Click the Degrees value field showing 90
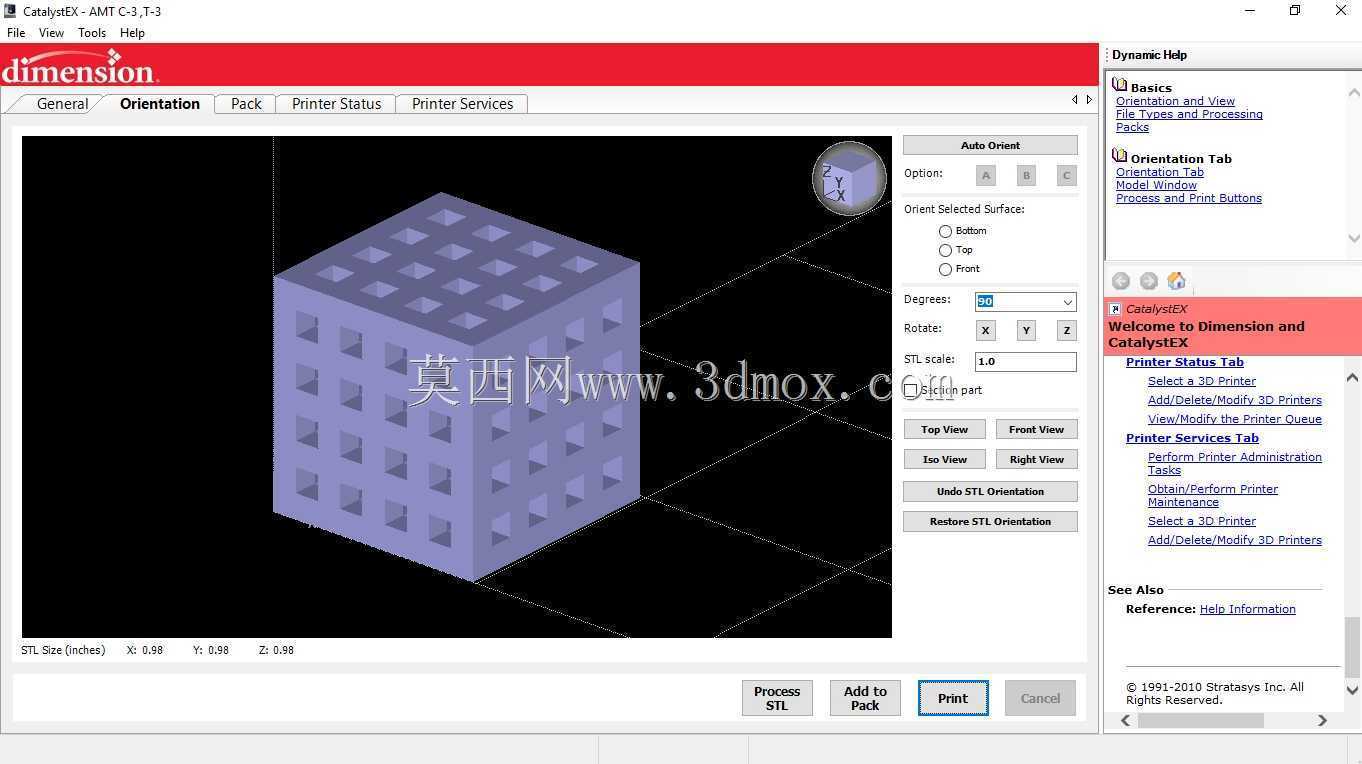This screenshot has height=764, width=1362. click(1017, 302)
